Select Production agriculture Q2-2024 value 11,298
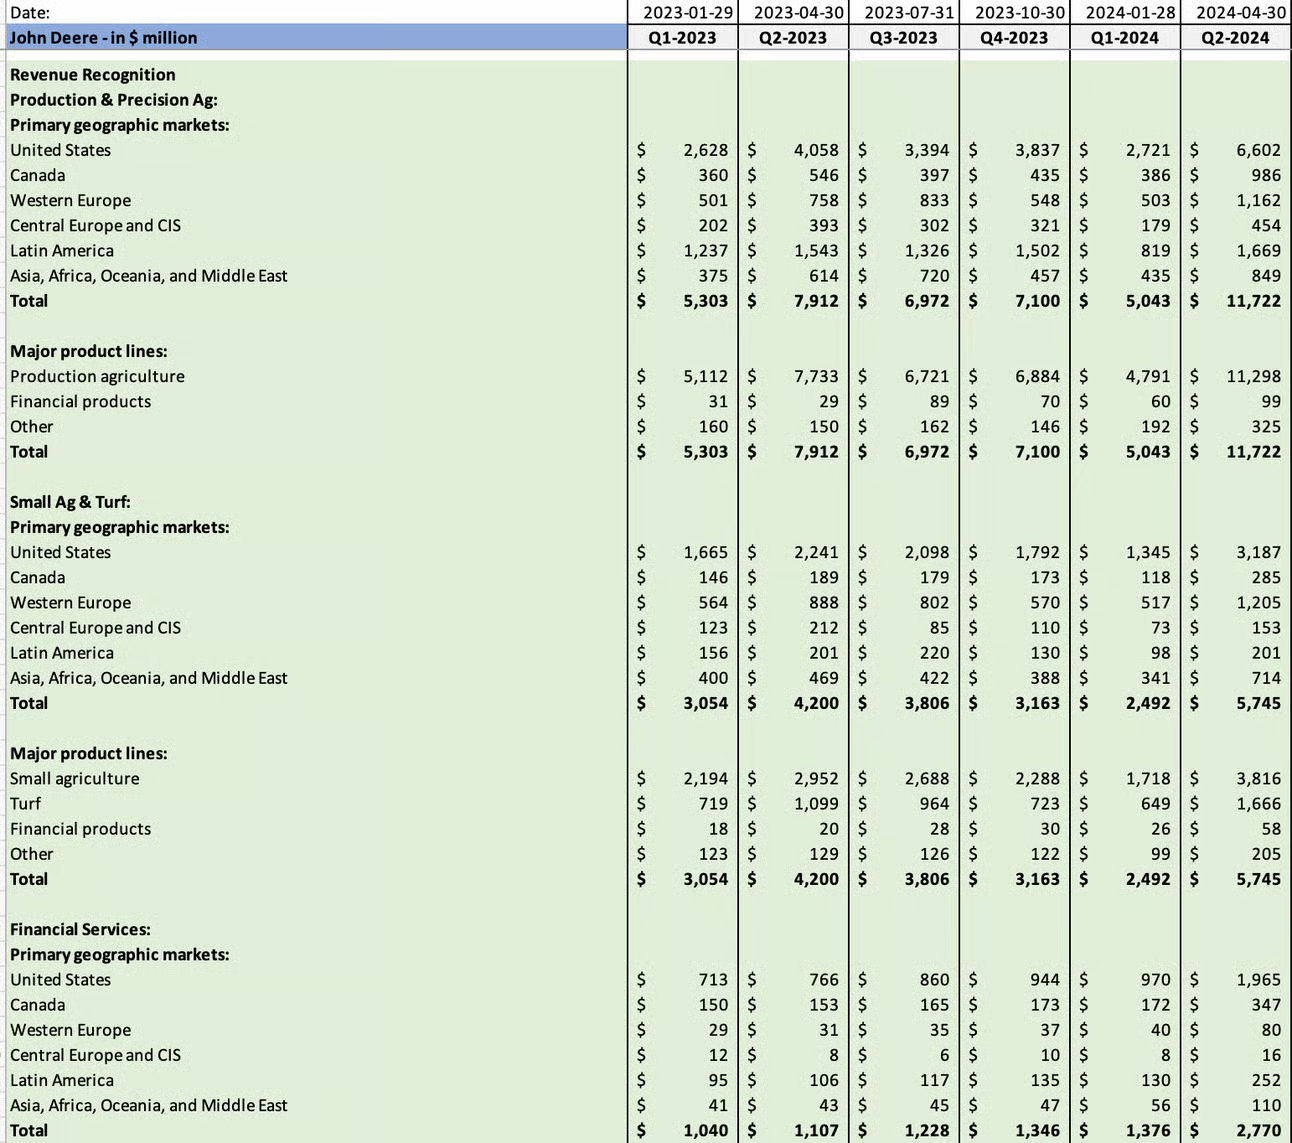This screenshot has height=1143, width=1292. click(x=1254, y=376)
